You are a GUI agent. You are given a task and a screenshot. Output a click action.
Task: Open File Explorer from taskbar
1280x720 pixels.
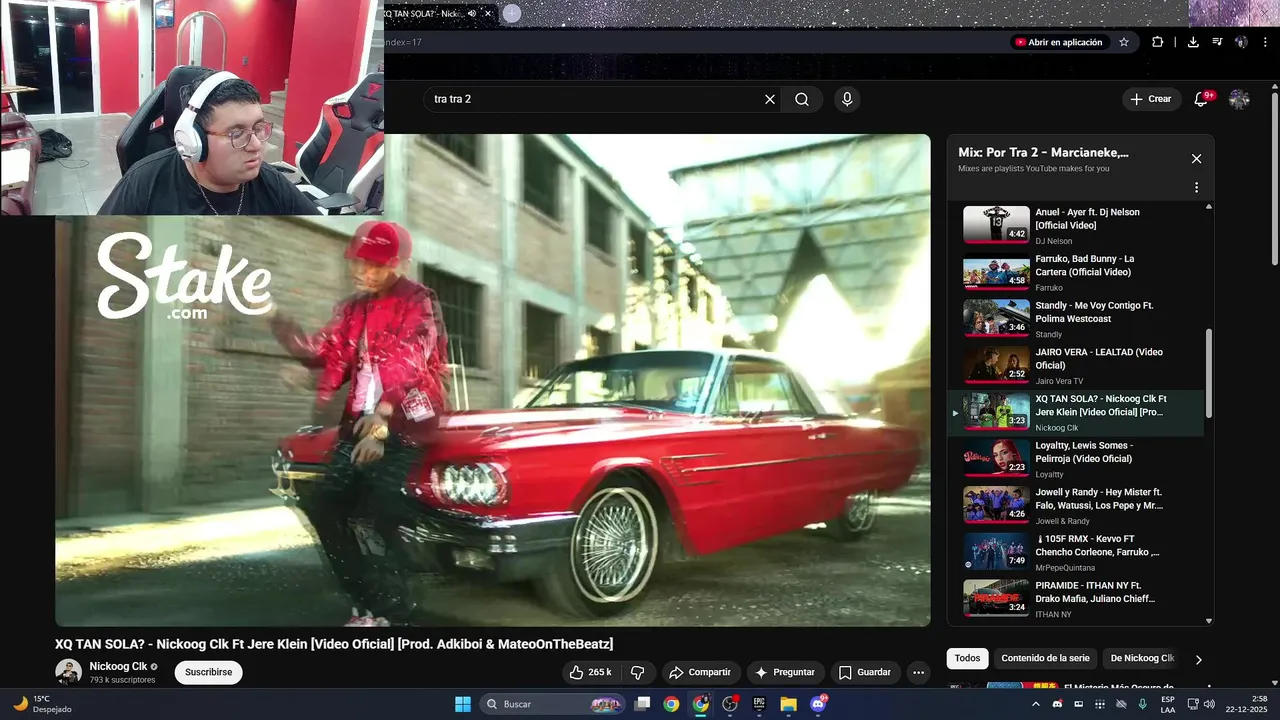point(788,704)
